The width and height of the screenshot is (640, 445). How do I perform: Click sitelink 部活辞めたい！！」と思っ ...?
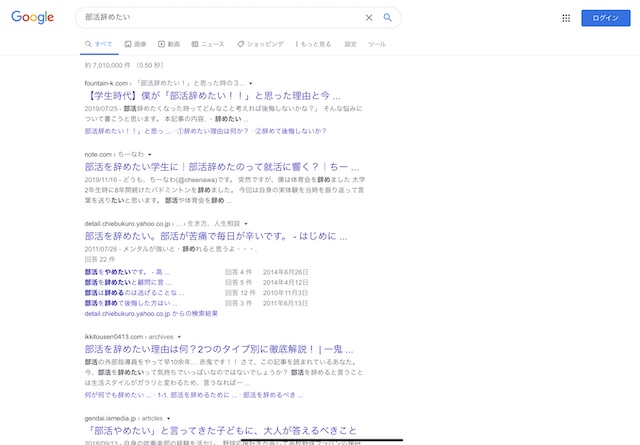[128, 131]
